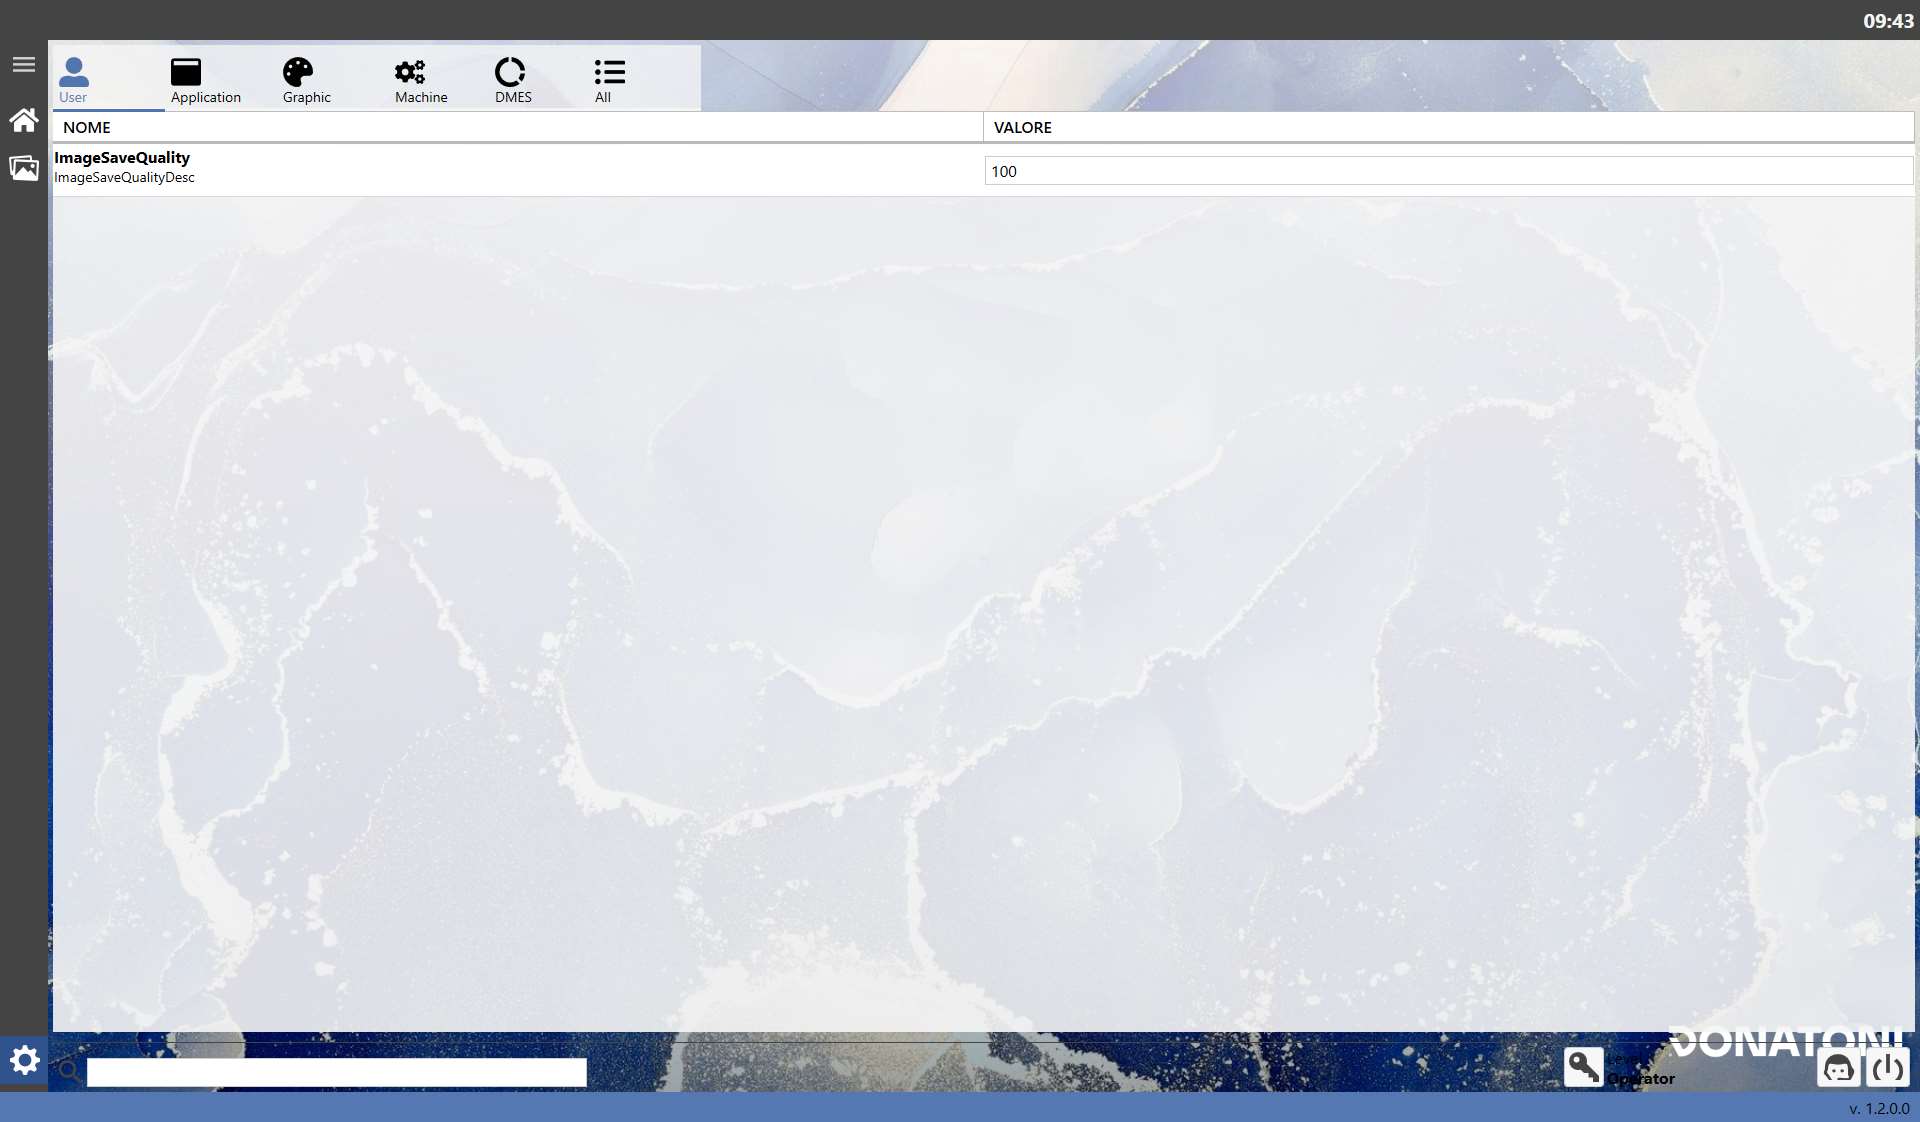Click the ImageSaveQualityDesc description text
The image size is (1920, 1122).
(124, 177)
